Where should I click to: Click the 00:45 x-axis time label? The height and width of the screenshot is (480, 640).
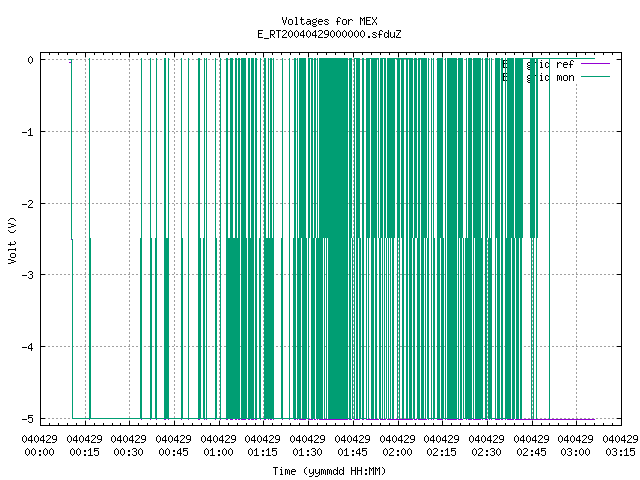(173, 452)
